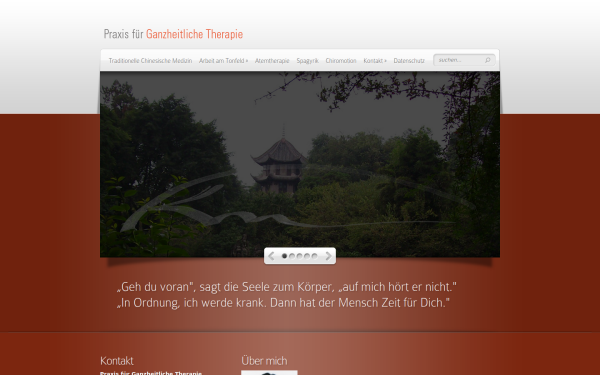This screenshot has width=600, height=375.
Task: Select the third slider dot
Action: click(300, 256)
